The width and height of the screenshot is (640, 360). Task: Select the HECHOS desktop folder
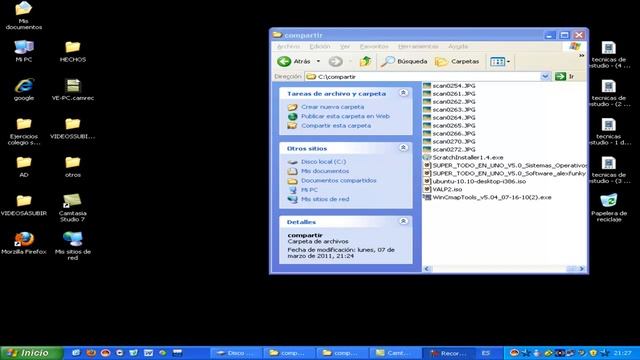coord(73,51)
